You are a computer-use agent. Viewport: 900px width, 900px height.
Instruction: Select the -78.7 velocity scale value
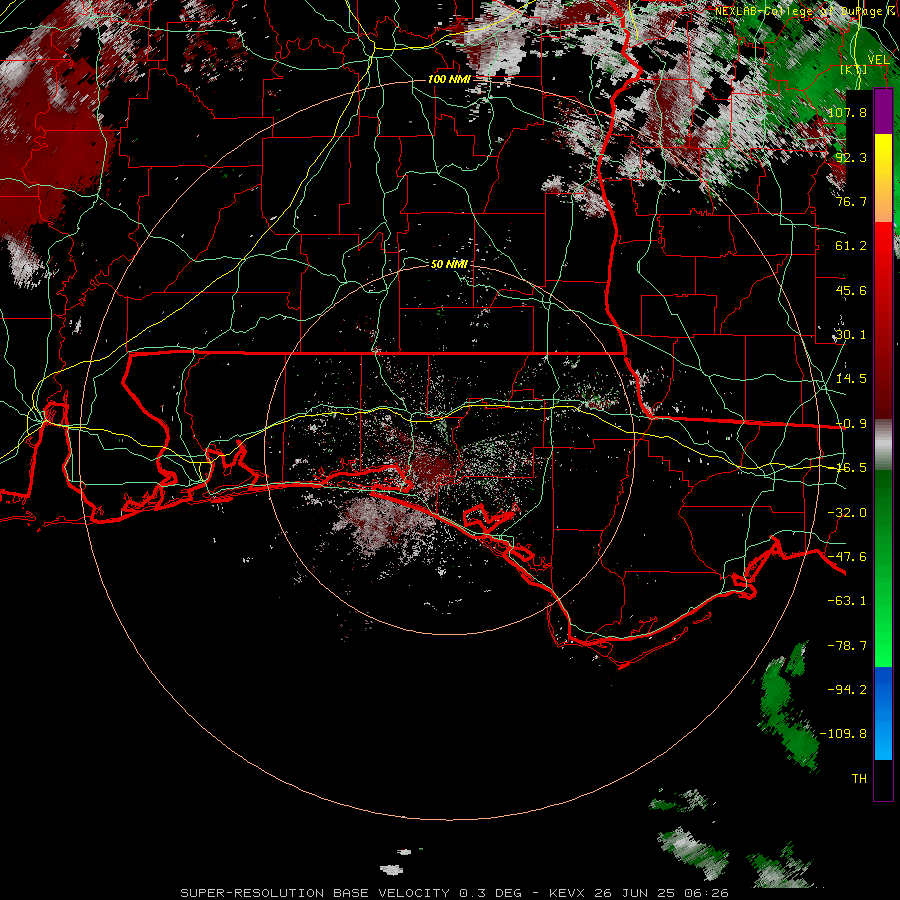click(847, 646)
